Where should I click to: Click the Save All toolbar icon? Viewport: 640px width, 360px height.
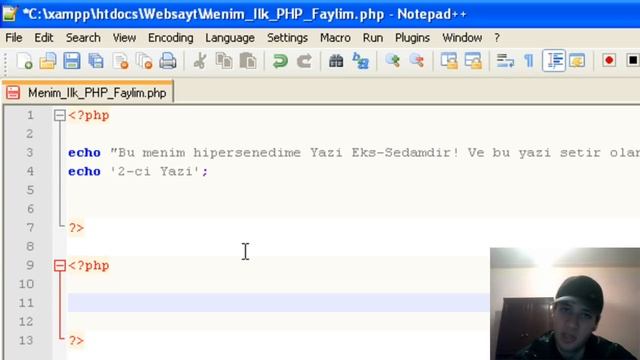coord(96,61)
